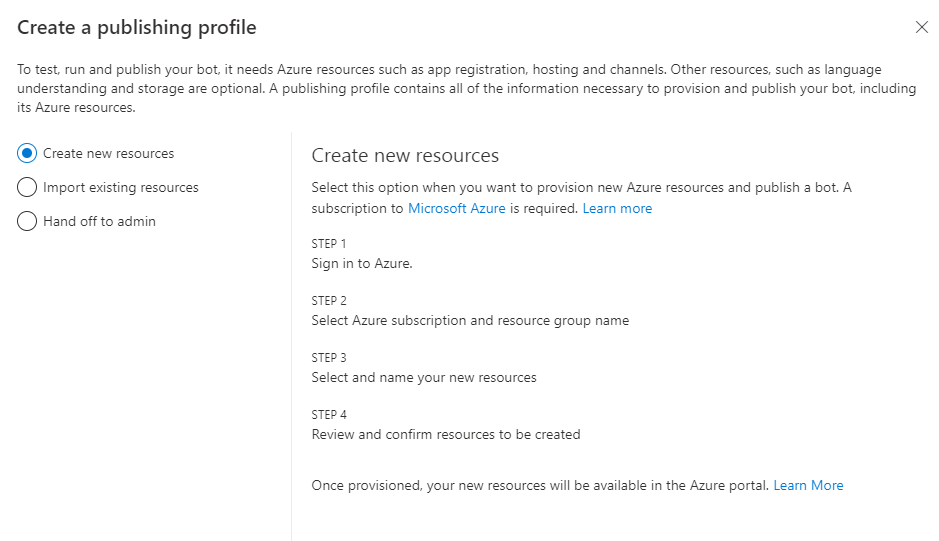Image resolution: width=939 pixels, height=541 pixels.
Task: Click the Create new resources option label
Action: coord(108,154)
